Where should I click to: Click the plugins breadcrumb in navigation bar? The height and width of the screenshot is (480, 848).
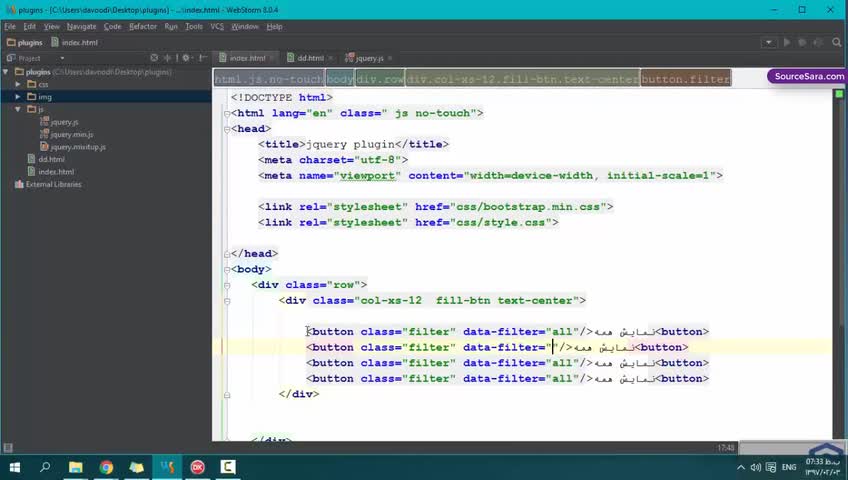pyautogui.click(x=25, y=42)
